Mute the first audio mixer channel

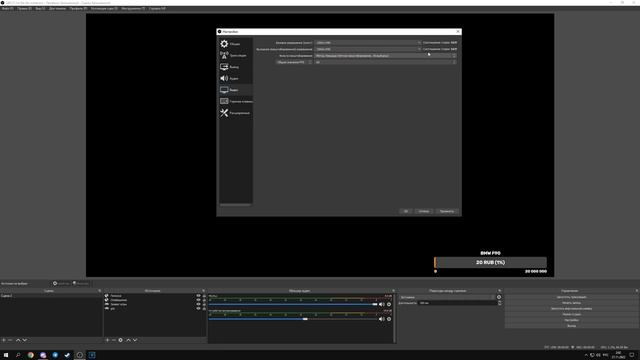click(x=382, y=304)
